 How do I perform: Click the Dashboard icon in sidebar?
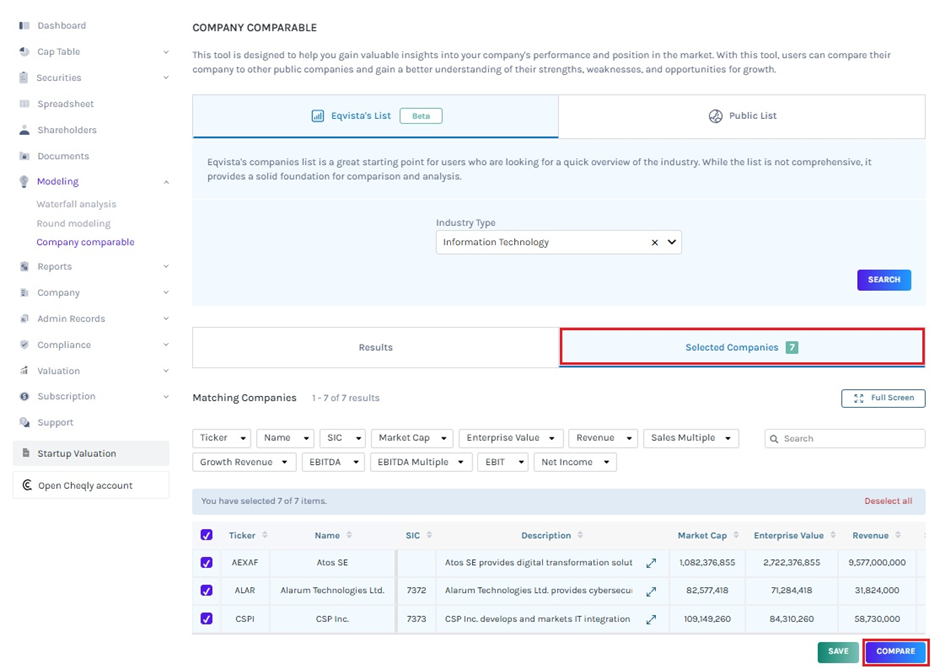[24, 25]
